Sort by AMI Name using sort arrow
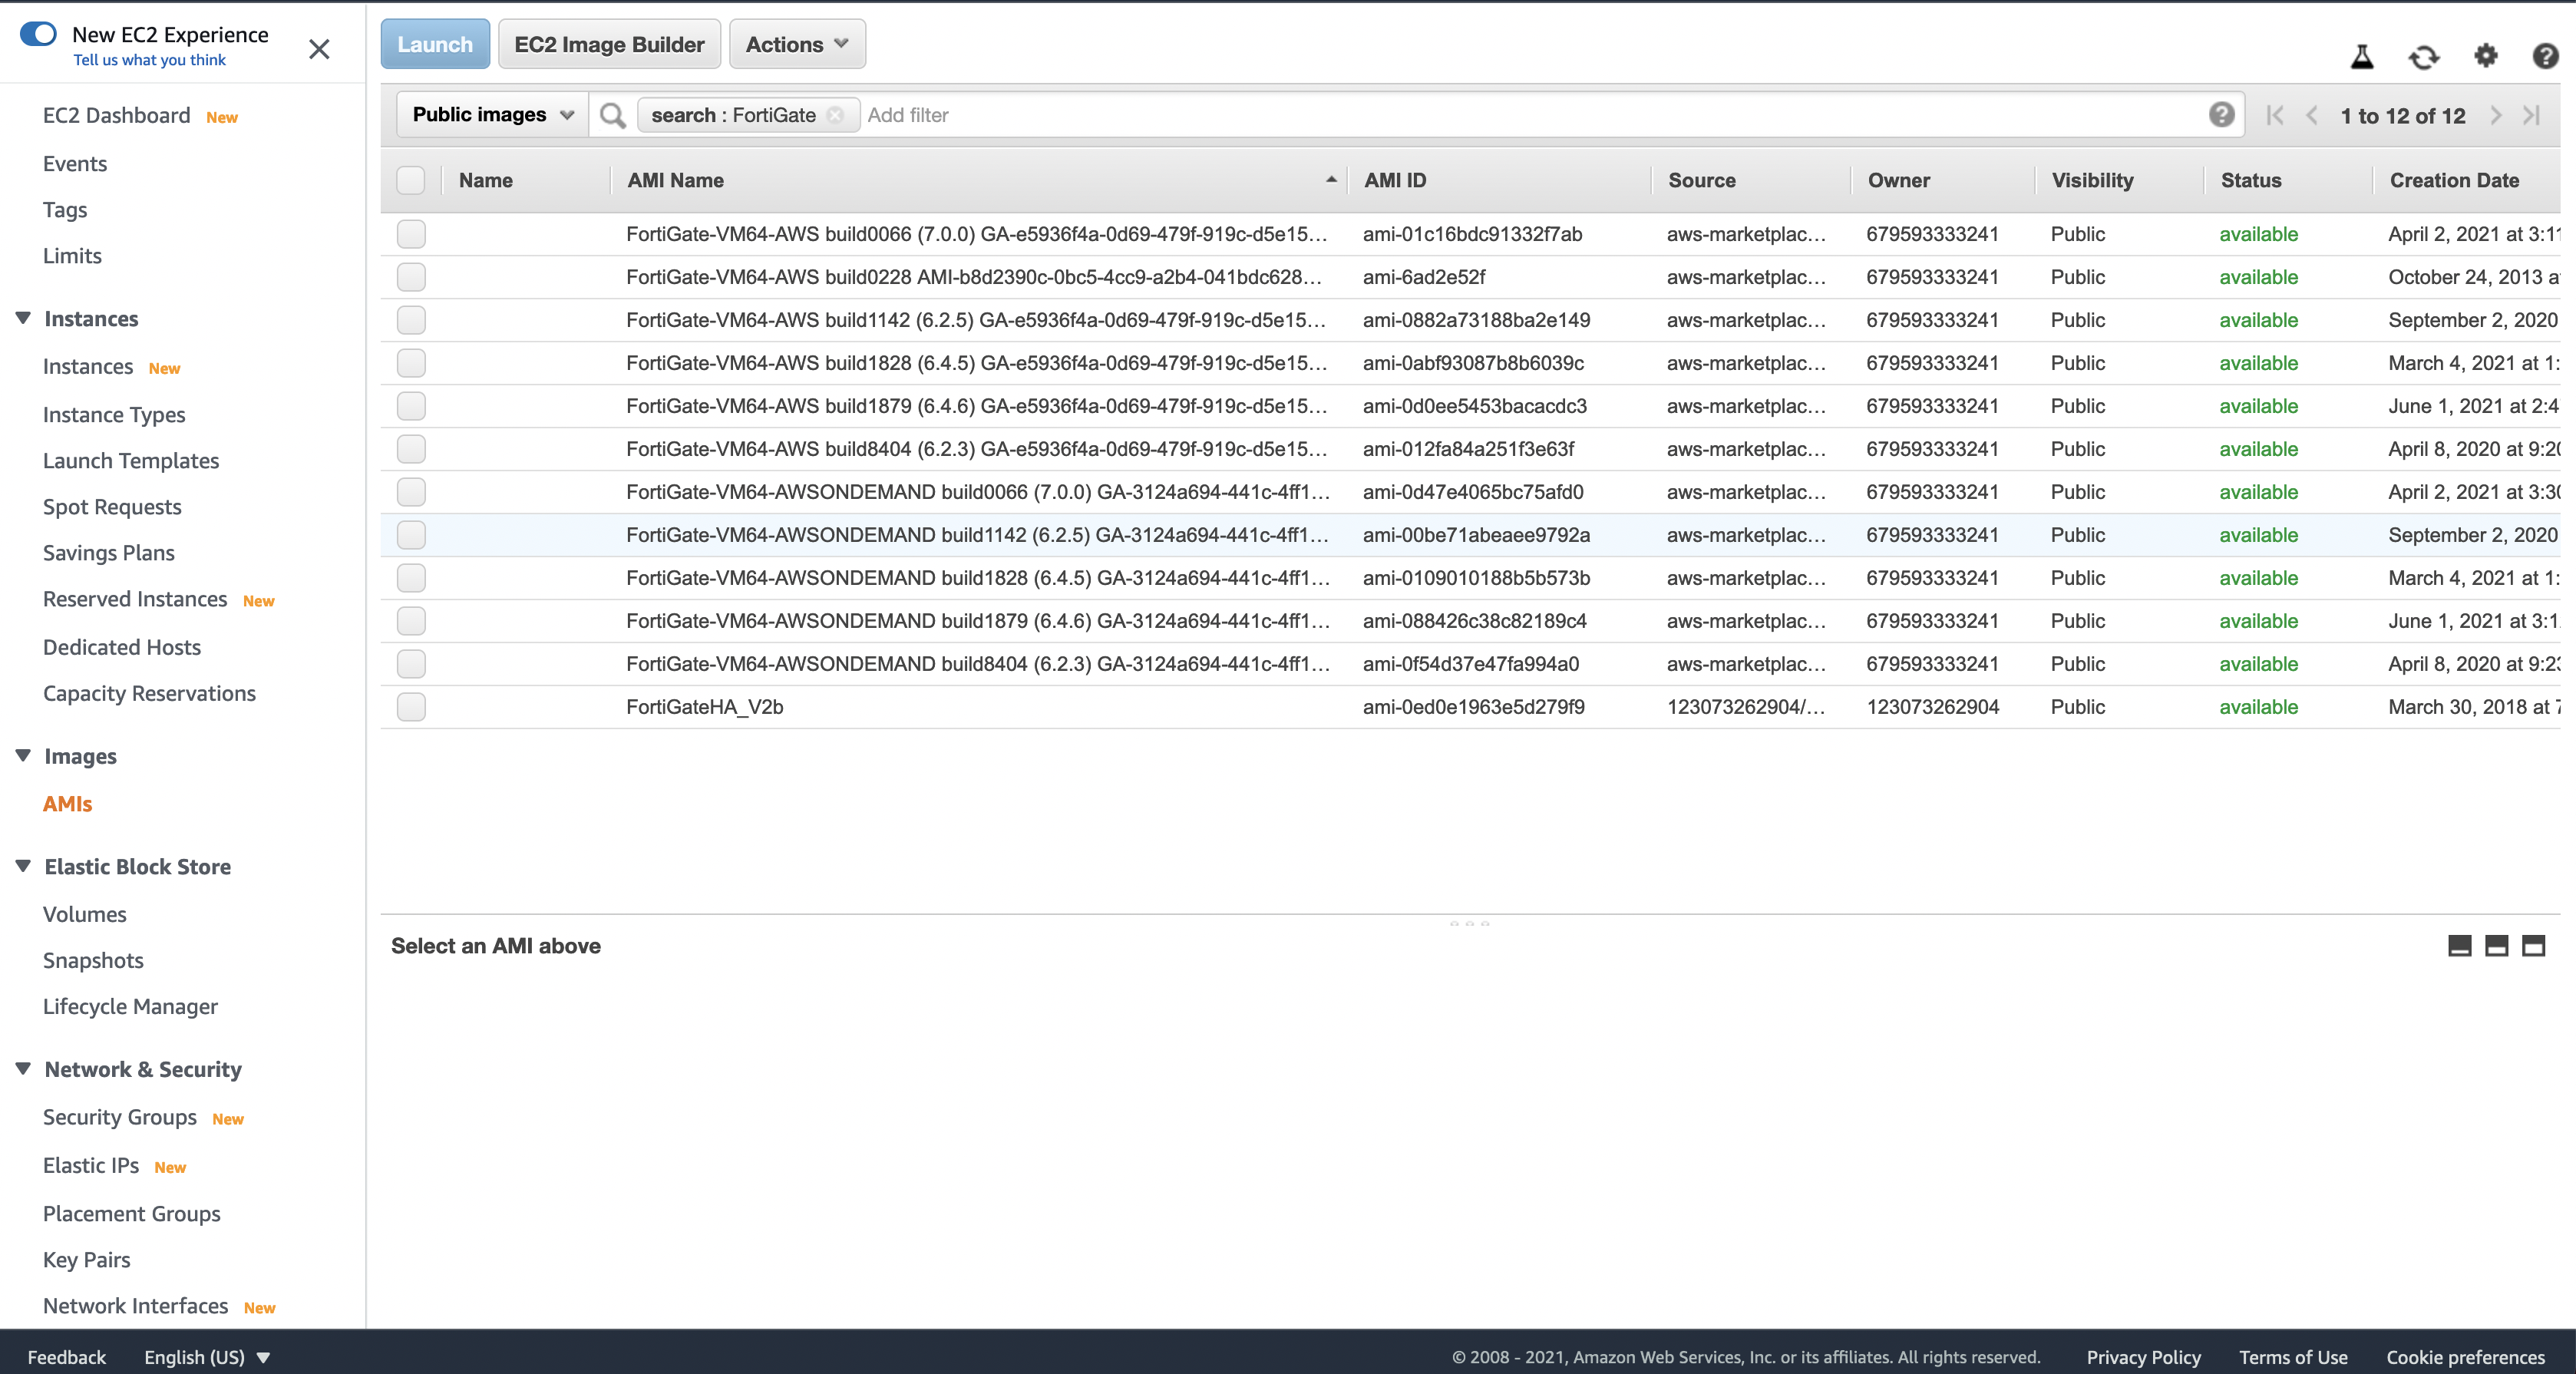 (1331, 180)
